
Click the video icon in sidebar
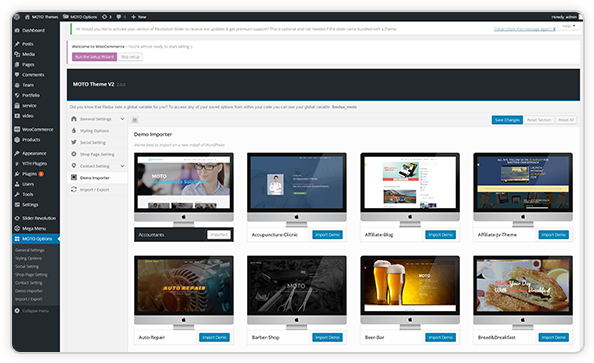coord(17,116)
